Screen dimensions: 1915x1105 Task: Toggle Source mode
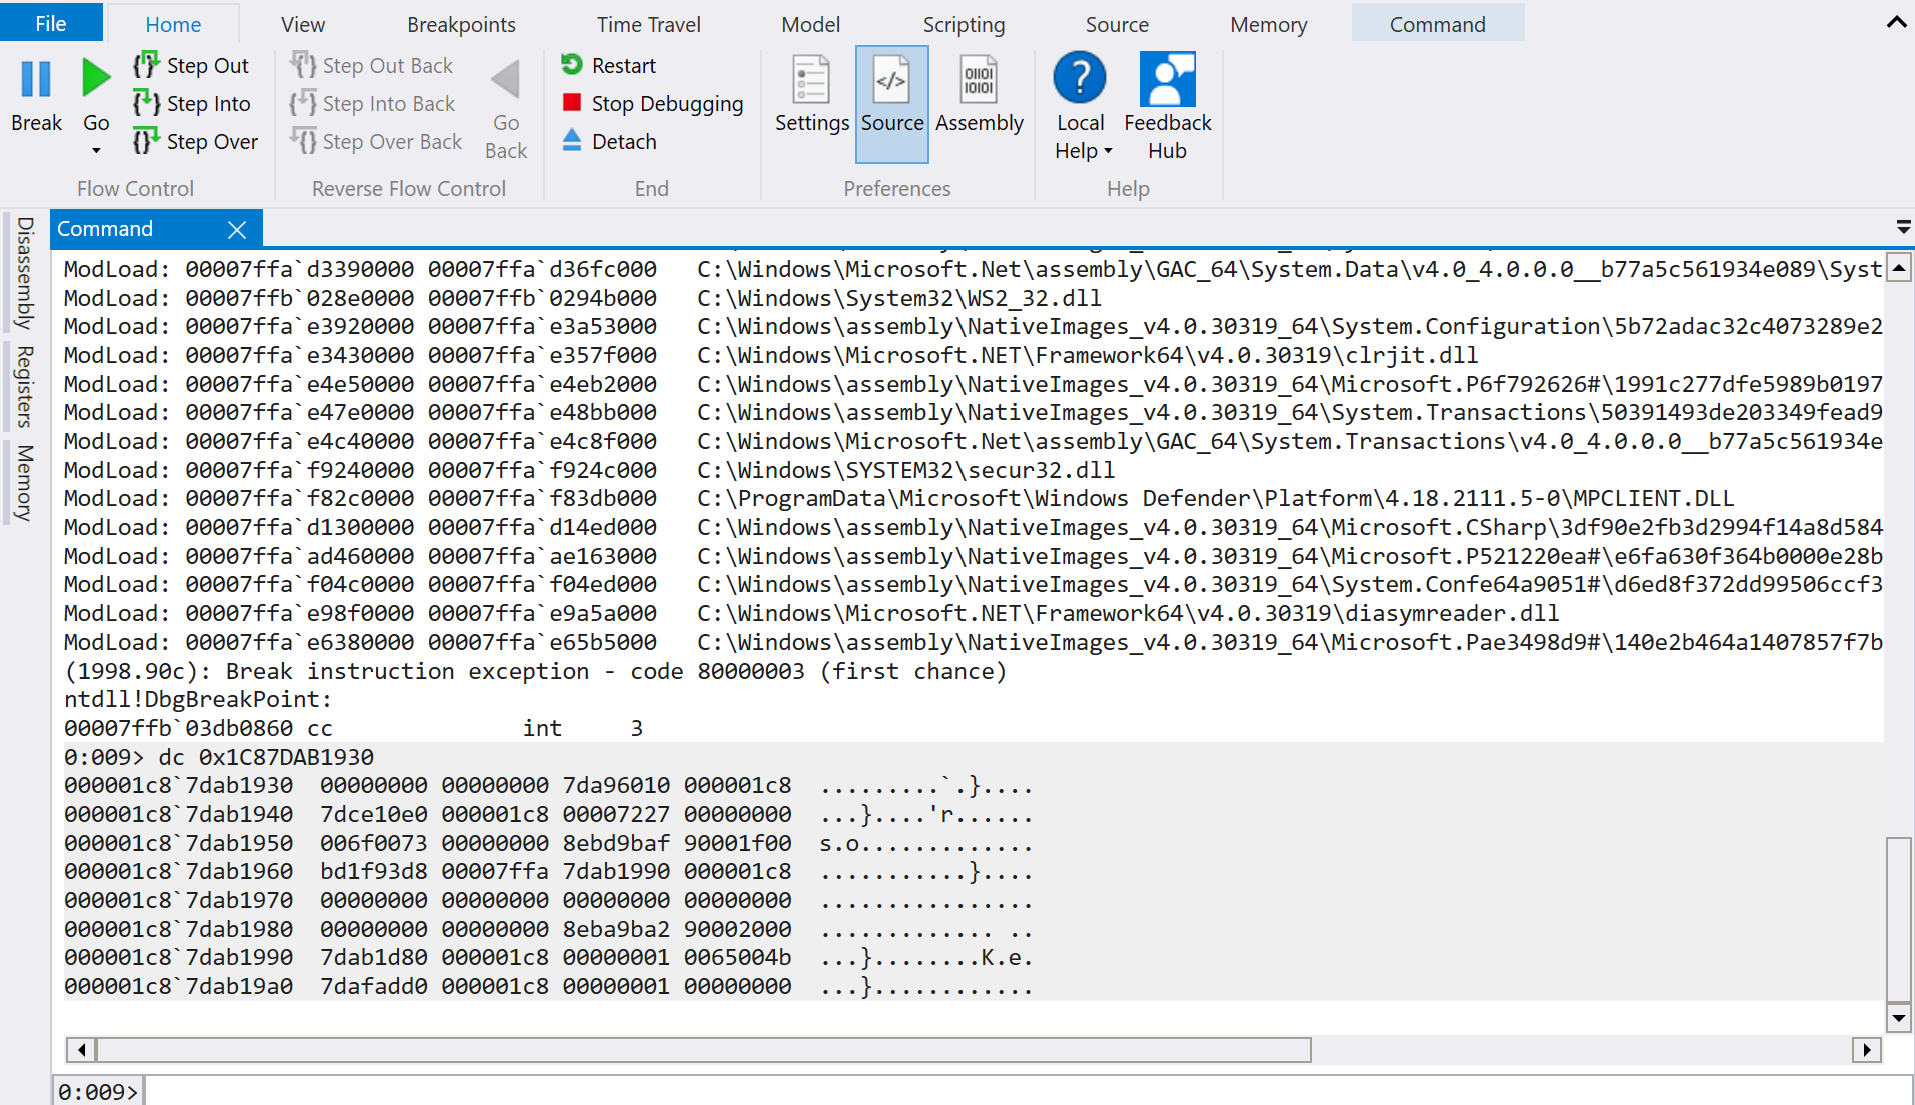tap(892, 103)
